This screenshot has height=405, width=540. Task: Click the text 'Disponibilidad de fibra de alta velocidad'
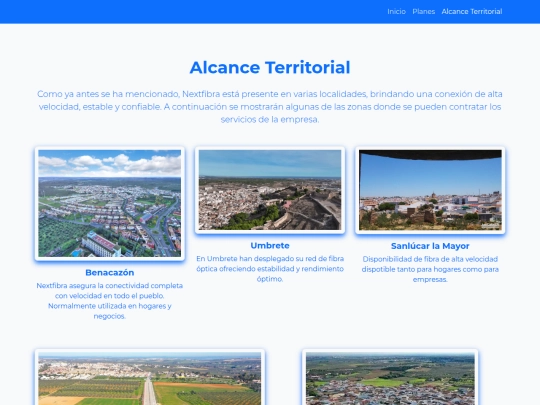point(430,269)
